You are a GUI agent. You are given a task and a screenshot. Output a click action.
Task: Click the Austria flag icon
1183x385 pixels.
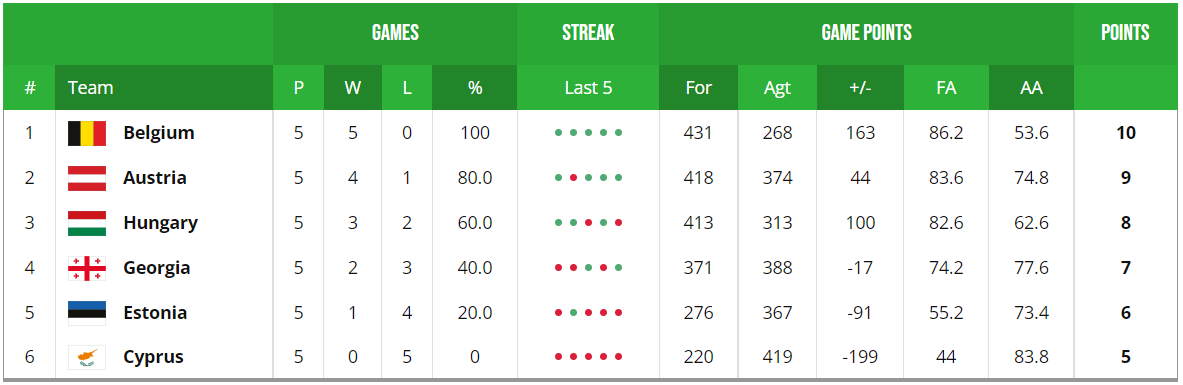87,178
